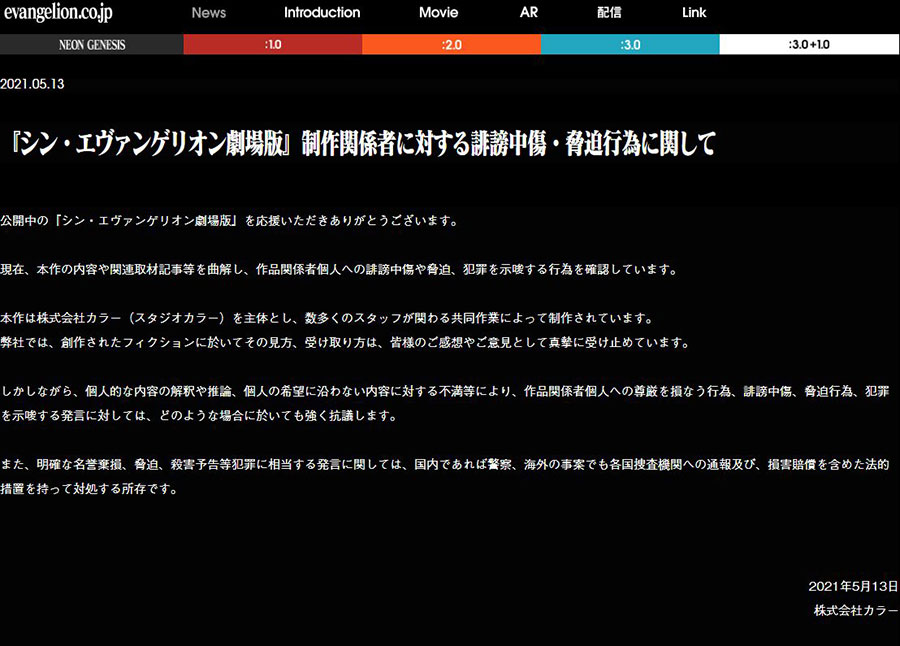Click the 2021.05.13 post date
This screenshot has width=900, height=646.
[x=33, y=85]
